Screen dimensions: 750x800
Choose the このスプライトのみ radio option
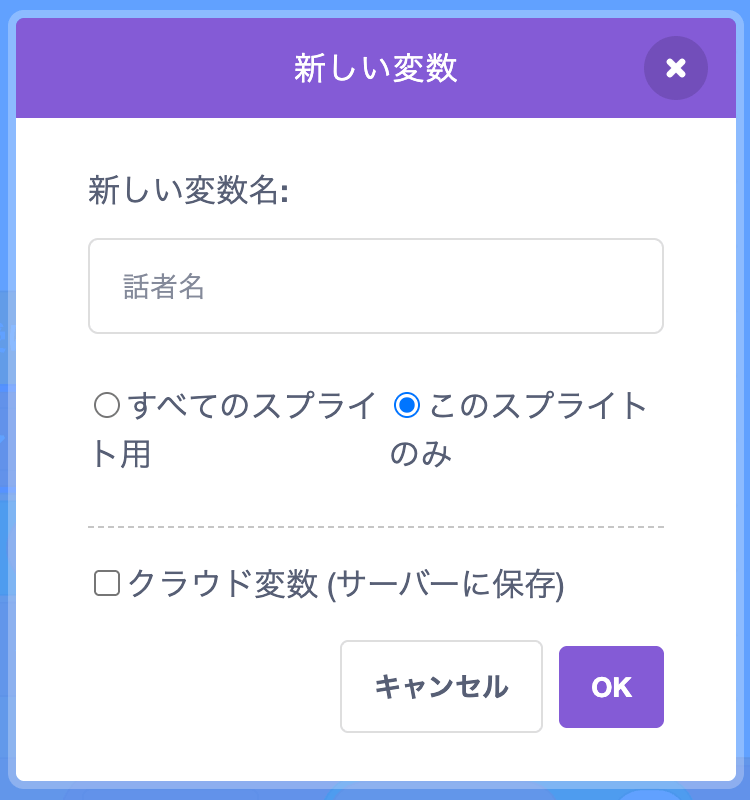[x=406, y=405]
